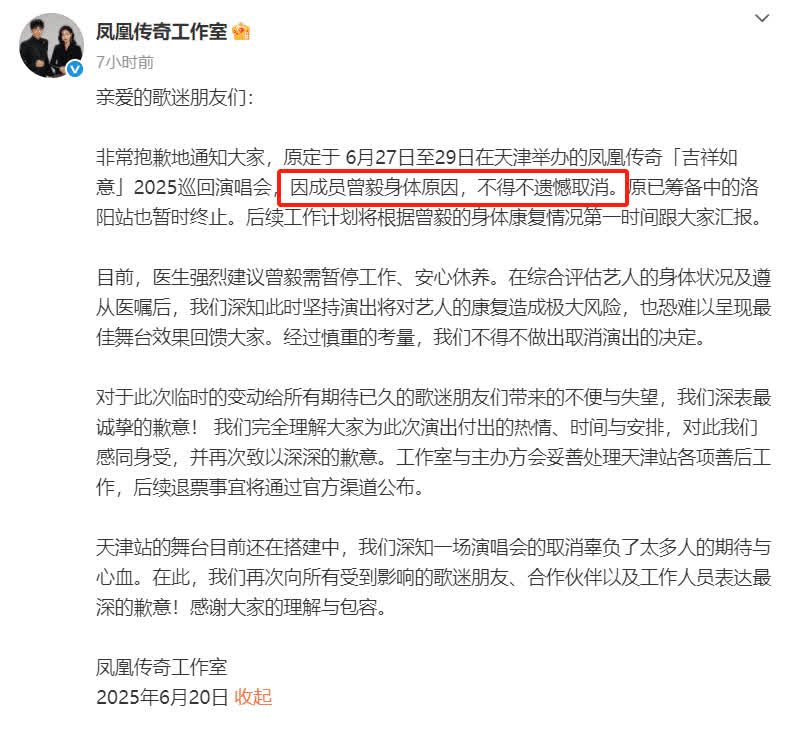Open the 凤凰传奇工作室 account name at top

pos(162,32)
